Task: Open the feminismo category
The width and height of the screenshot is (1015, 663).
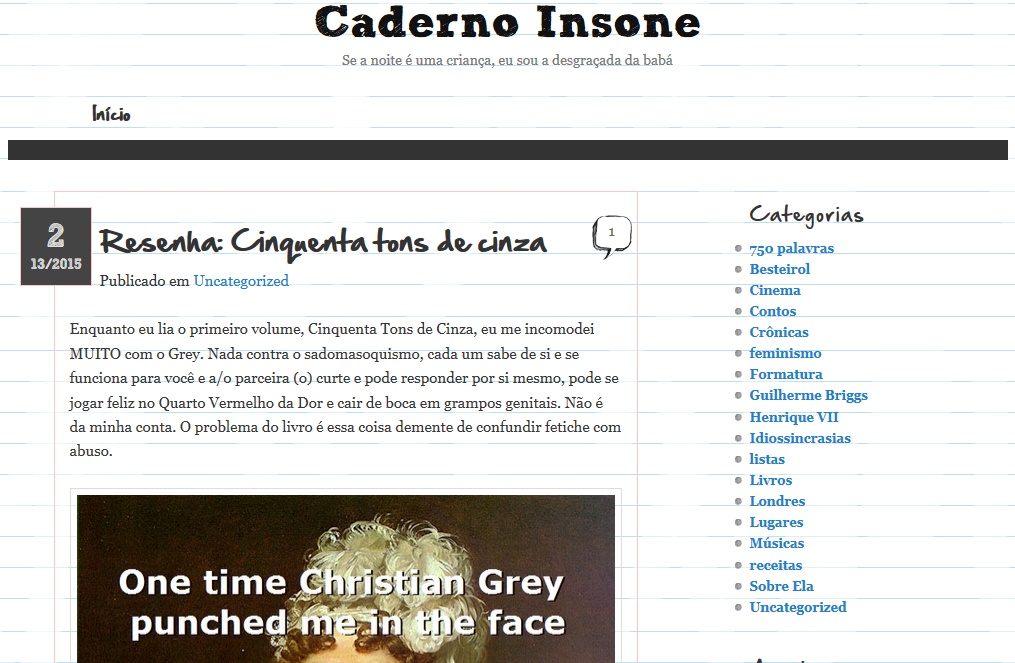Action: click(785, 353)
